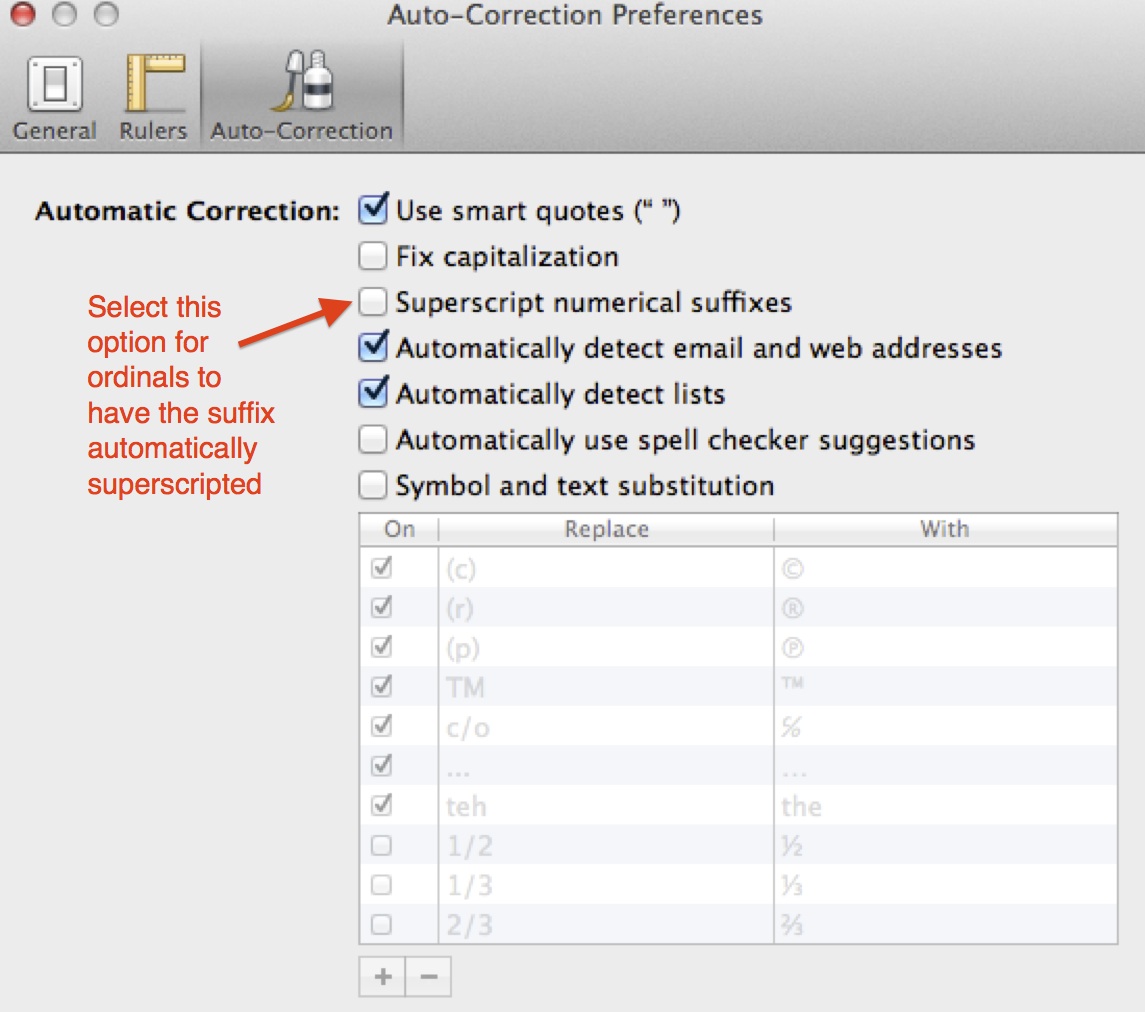The height and width of the screenshot is (1012, 1145).
Task: Open the Rulers preferences pane
Action: pyautogui.click(x=153, y=98)
